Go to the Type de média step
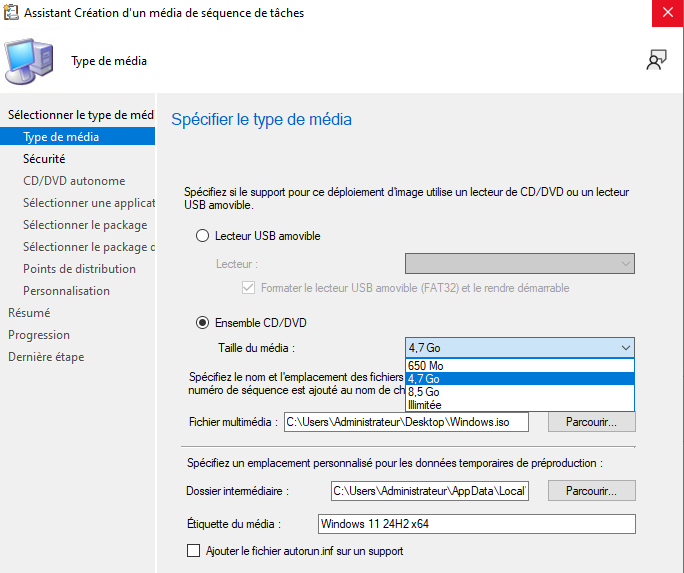Screen dimensions: 684x573 60,137
